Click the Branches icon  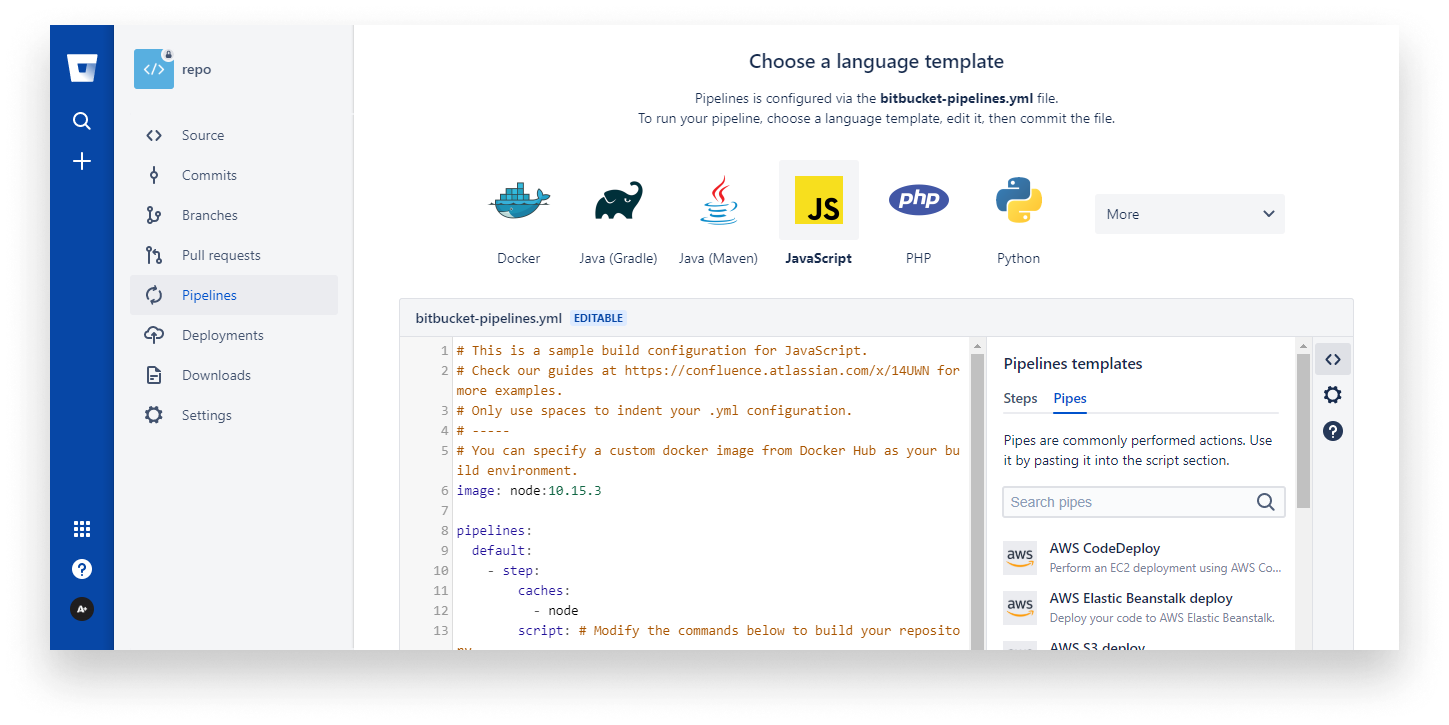click(153, 215)
